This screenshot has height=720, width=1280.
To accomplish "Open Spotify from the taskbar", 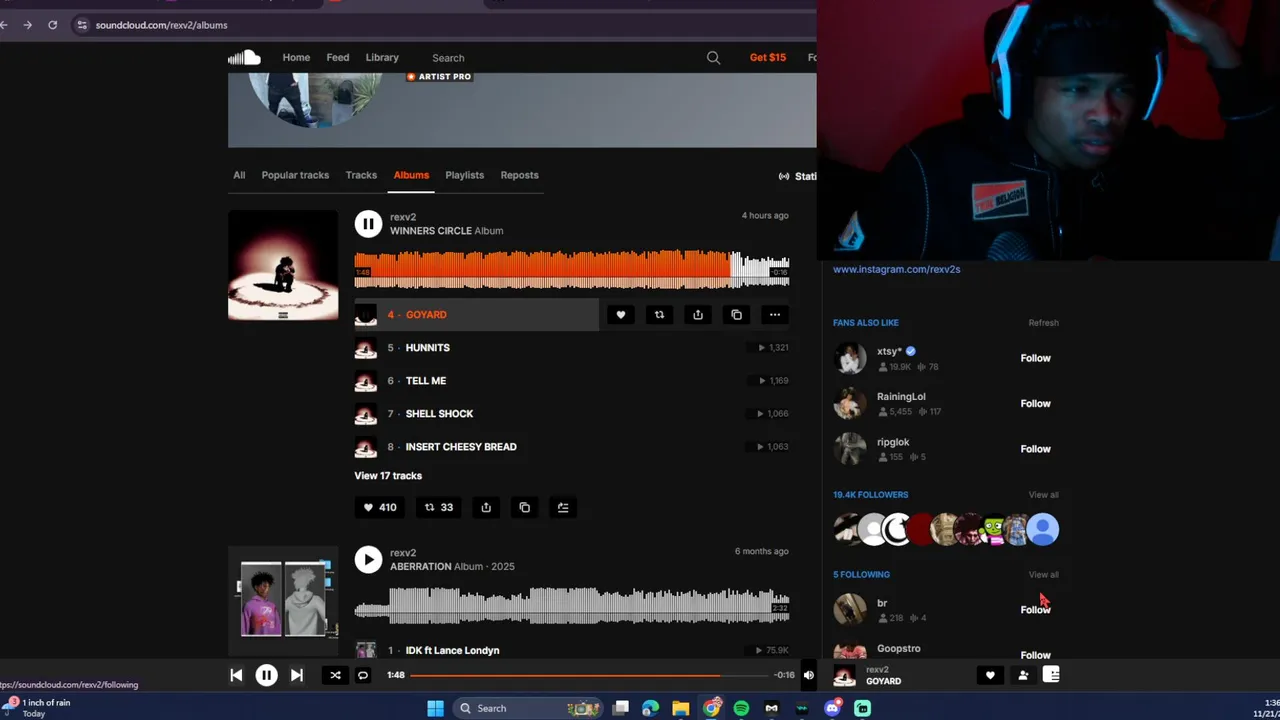I will click(x=741, y=708).
